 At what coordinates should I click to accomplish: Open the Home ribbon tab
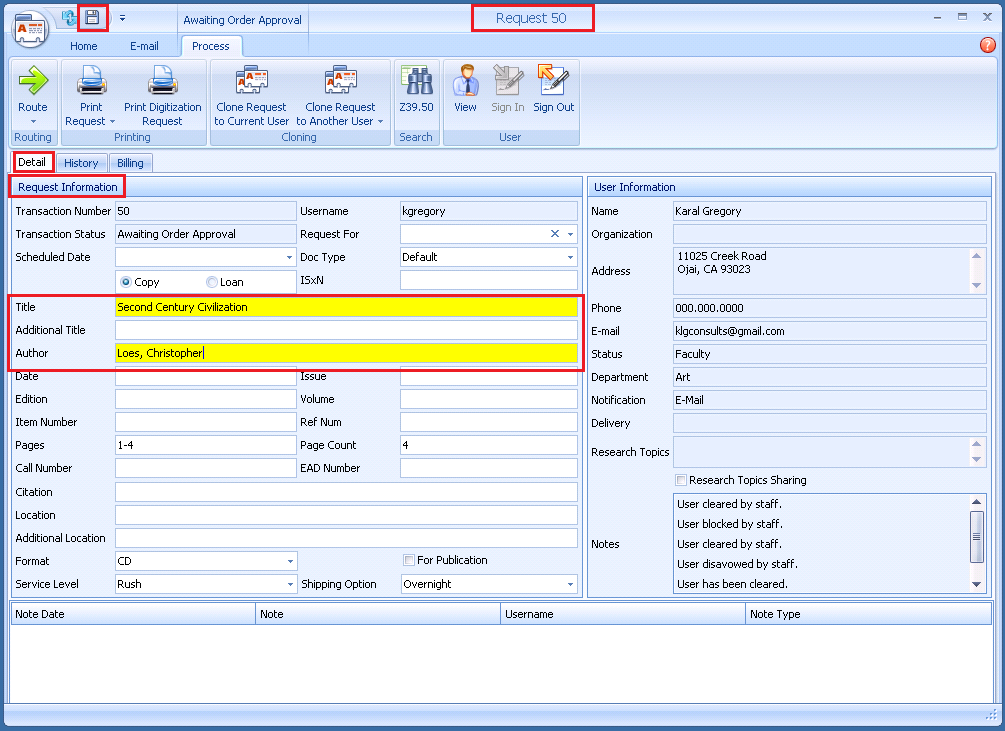point(84,46)
